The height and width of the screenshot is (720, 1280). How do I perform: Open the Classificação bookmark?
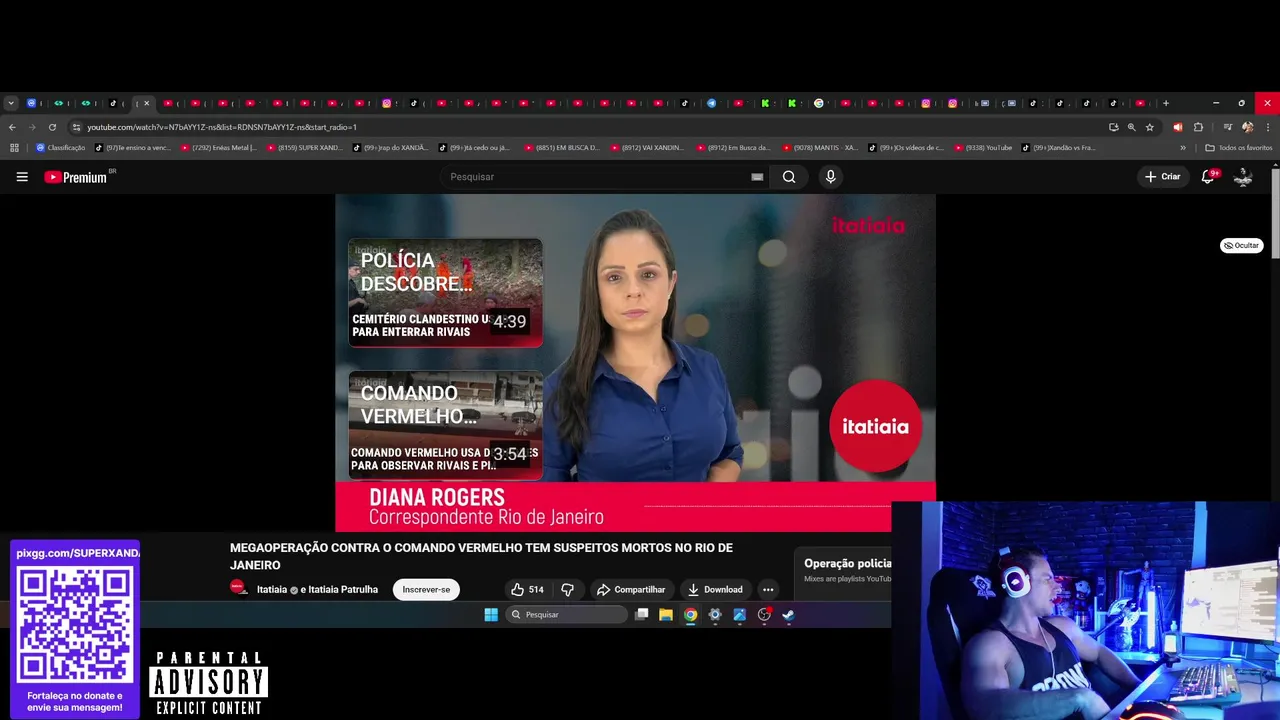coord(61,148)
